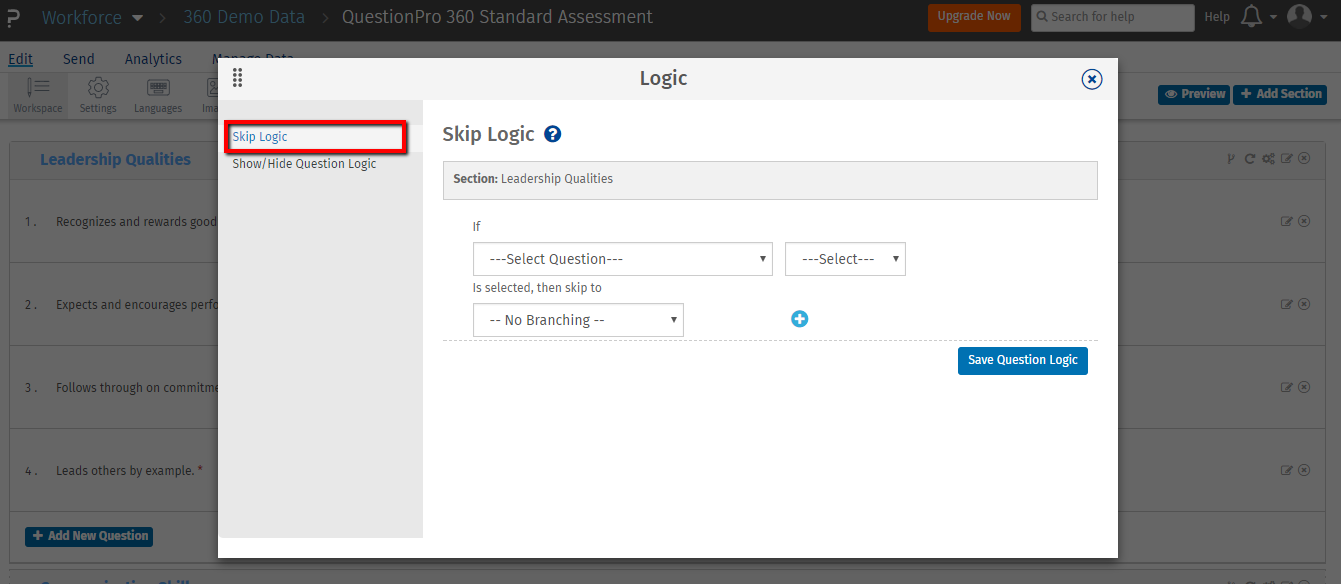Click the Search for help field
This screenshot has width=1341, height=584.
pyautogui.click(x=1112, y=17)
